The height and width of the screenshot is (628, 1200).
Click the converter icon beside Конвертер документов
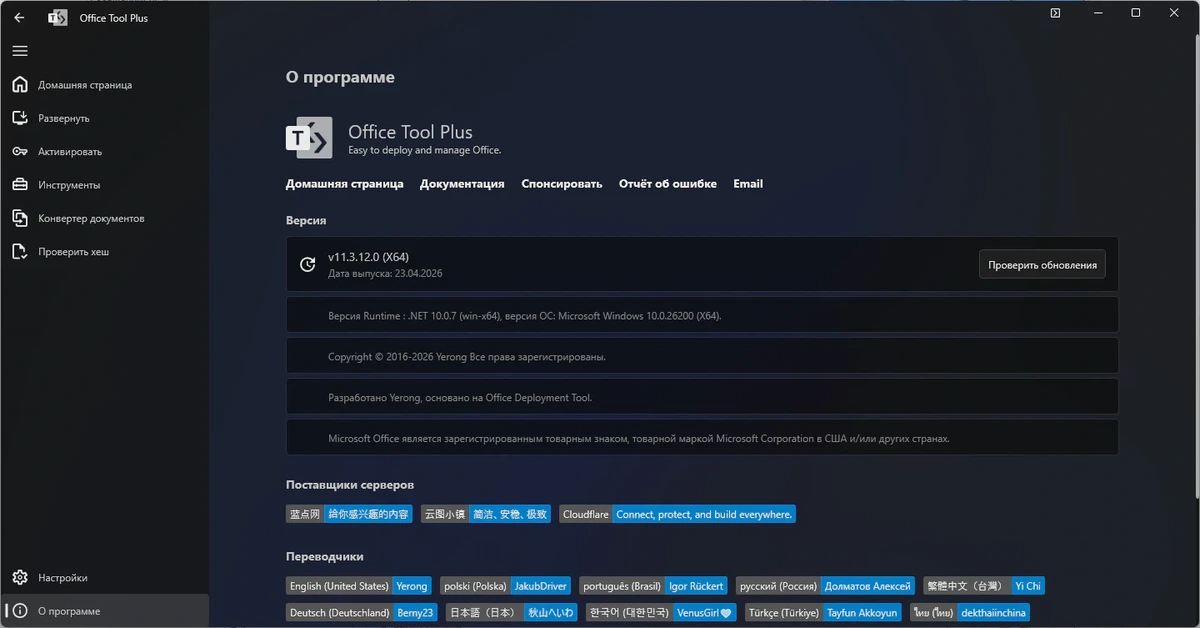coord(20,218)
